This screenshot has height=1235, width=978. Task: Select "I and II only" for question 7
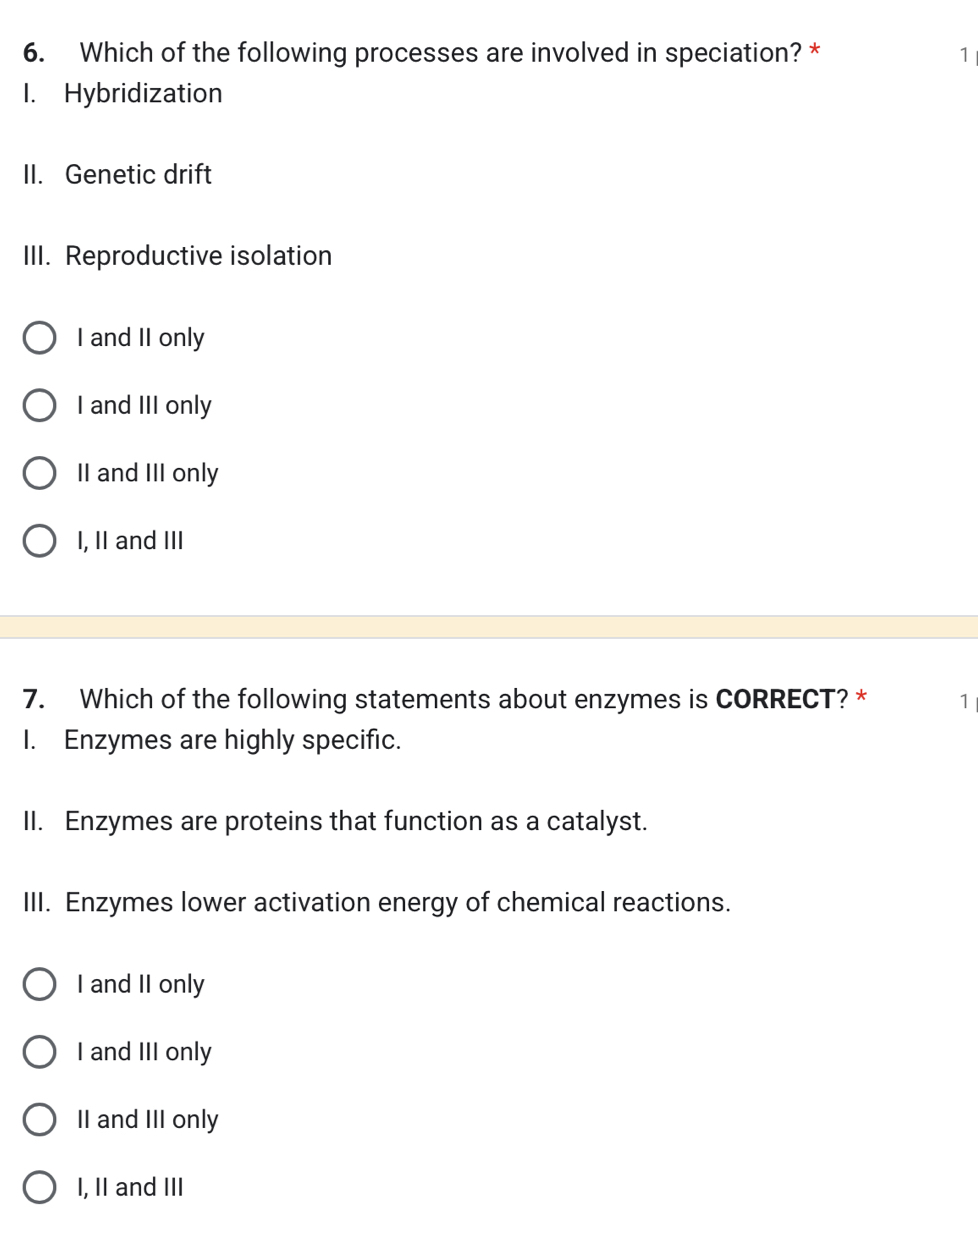[x=40, y=984]
